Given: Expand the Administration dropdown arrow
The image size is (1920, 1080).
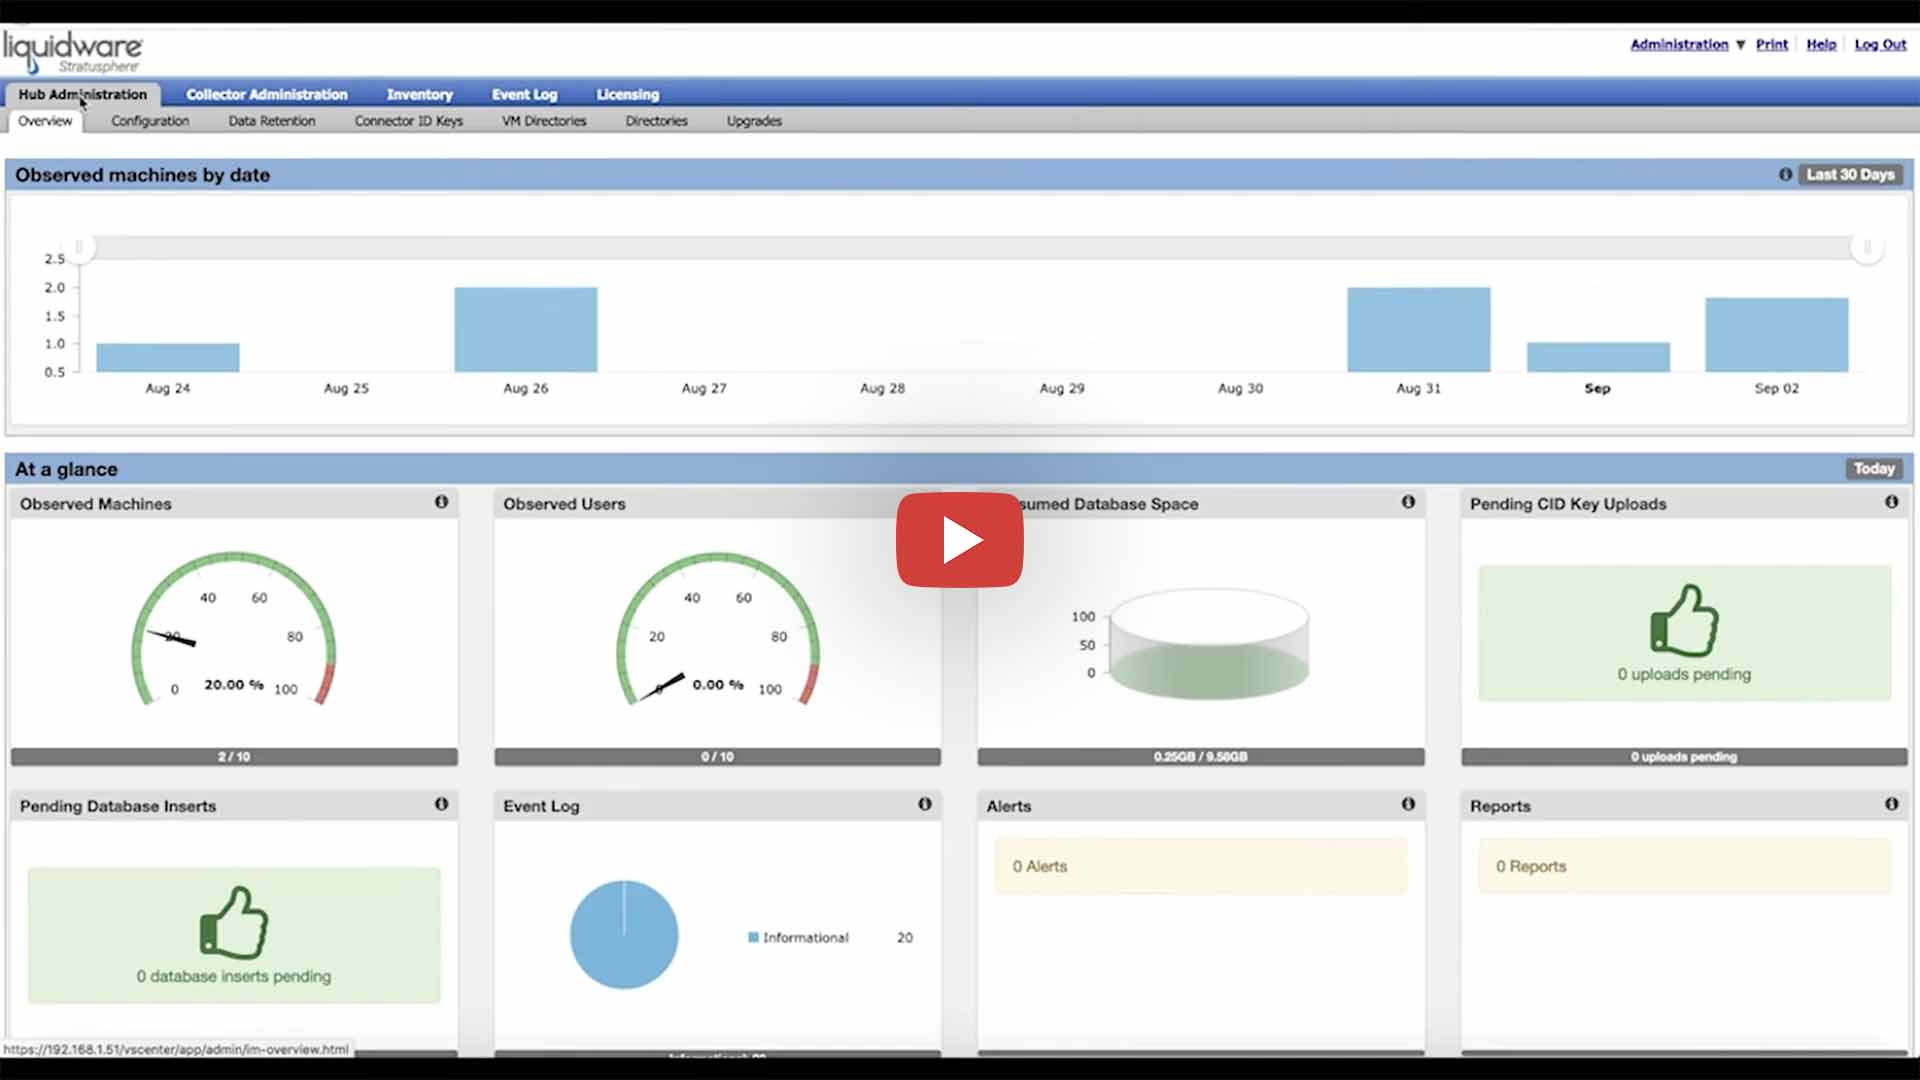Looking at the screenshot, I should point(1740,45).
